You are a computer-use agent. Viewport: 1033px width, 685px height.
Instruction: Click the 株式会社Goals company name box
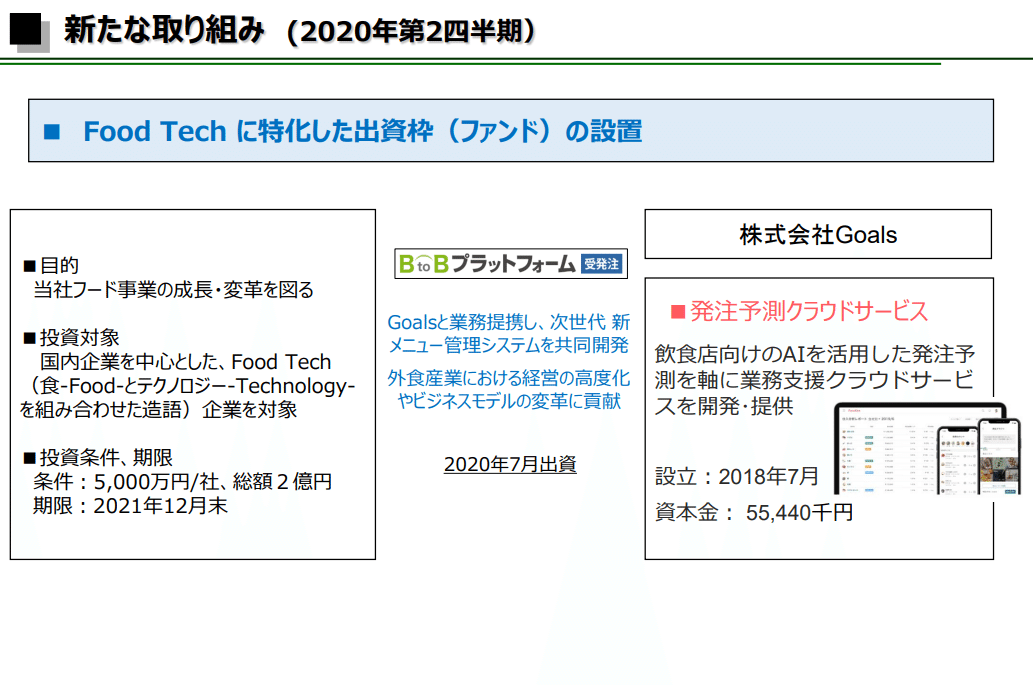[x=818, y=234]
